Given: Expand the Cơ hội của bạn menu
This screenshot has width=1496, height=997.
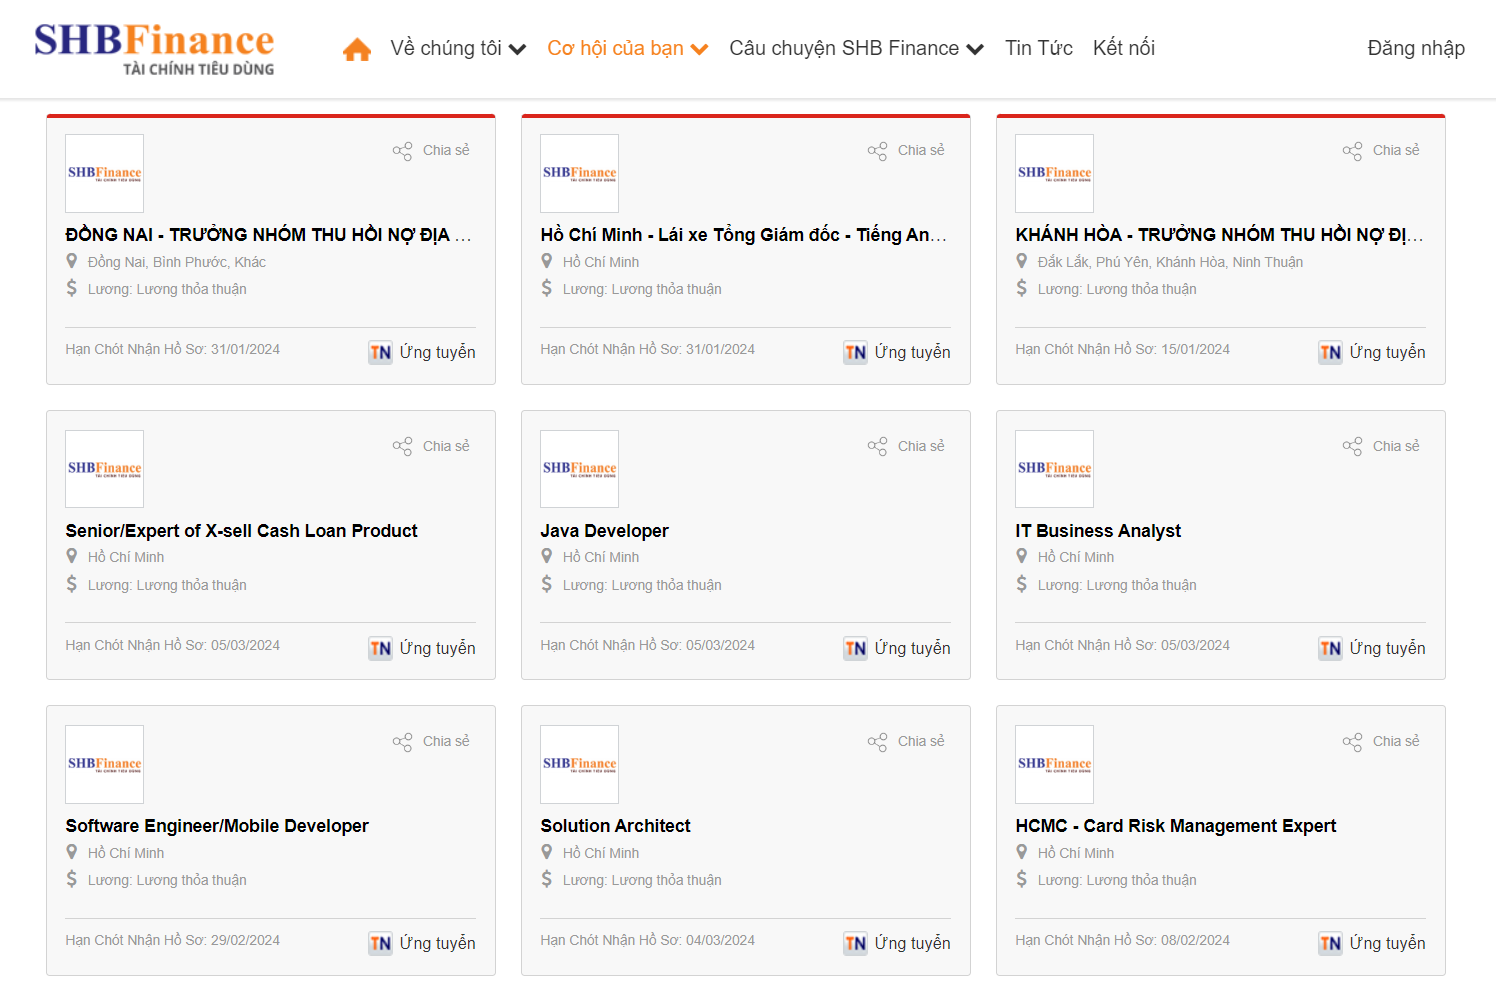Looking at the screenshot, I should tap(628, 48).
